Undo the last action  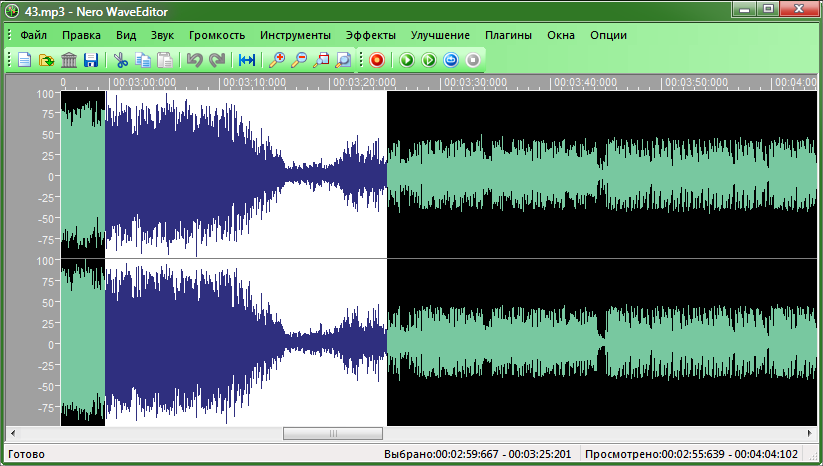point(195,60)
